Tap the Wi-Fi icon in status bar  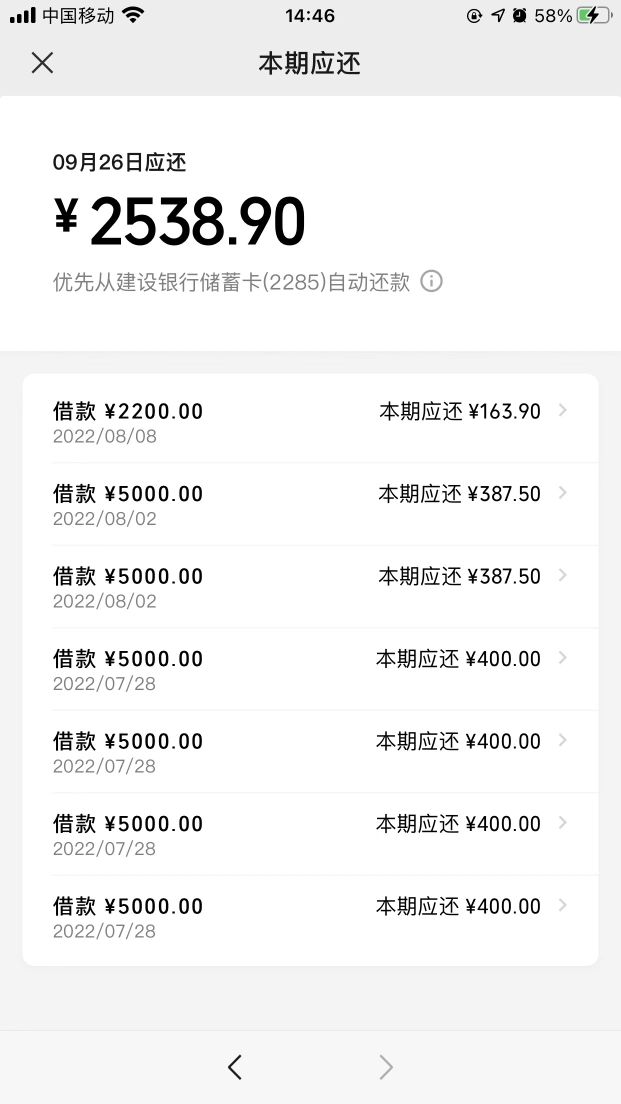tap(134, 16)
